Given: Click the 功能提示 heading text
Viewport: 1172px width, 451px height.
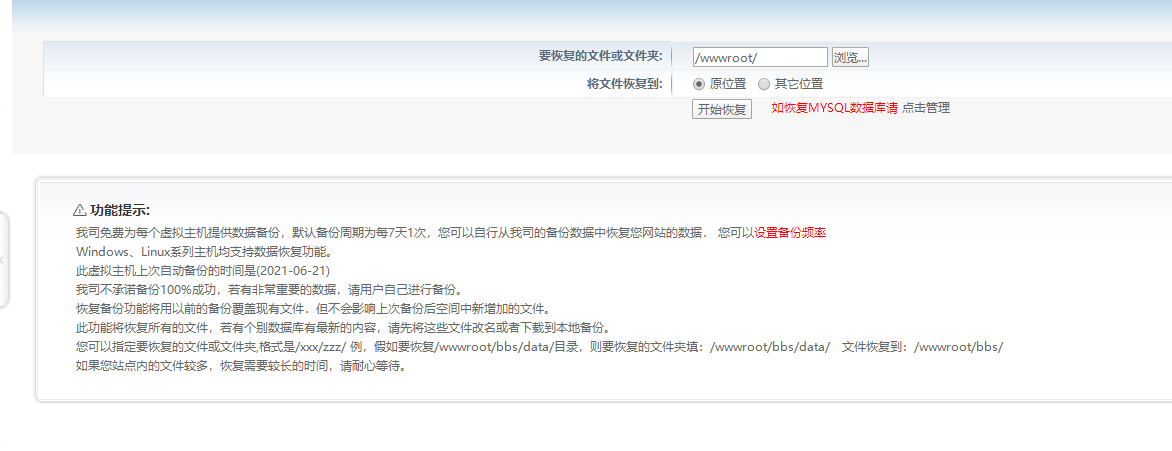Looking at the screenshot, I should coord(120,211).
